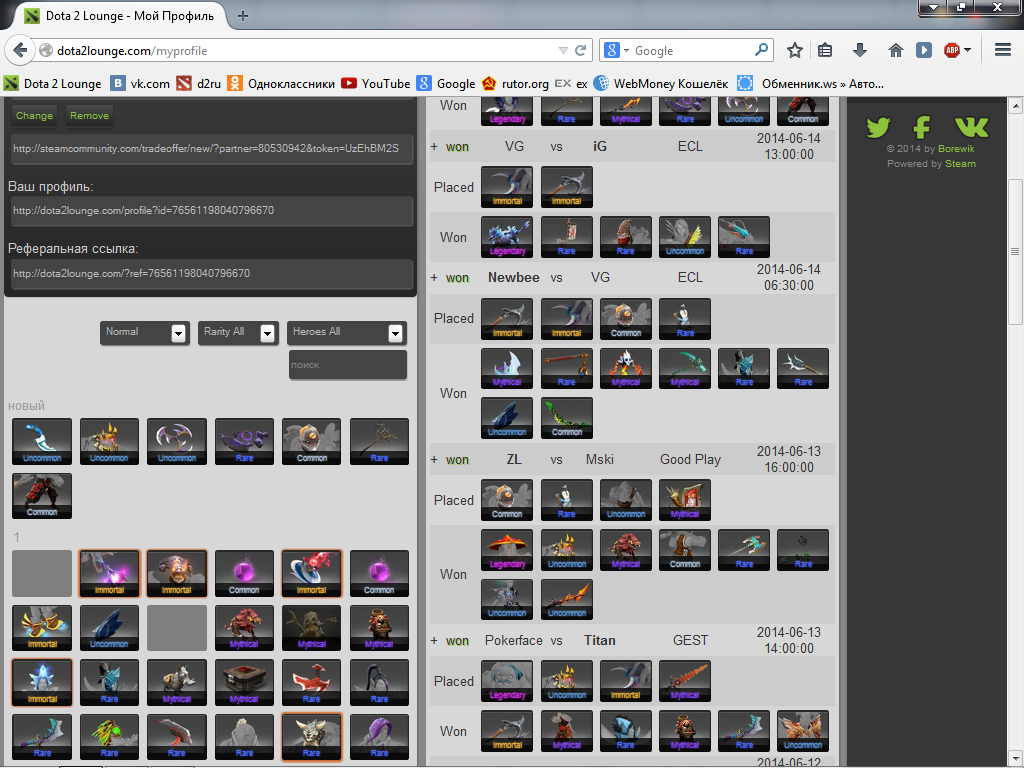Screen dimensions: 1024x768
Task: Select the Legendary item placed in Pokerface vs Titan
Action: (x=507, y=681)
